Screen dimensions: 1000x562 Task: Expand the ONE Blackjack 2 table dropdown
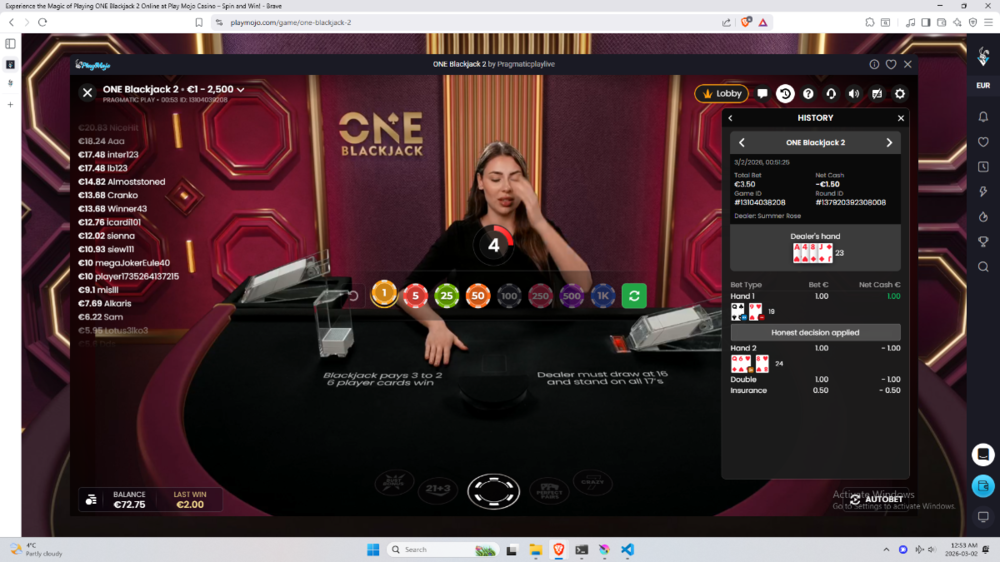tap(240, 90)
